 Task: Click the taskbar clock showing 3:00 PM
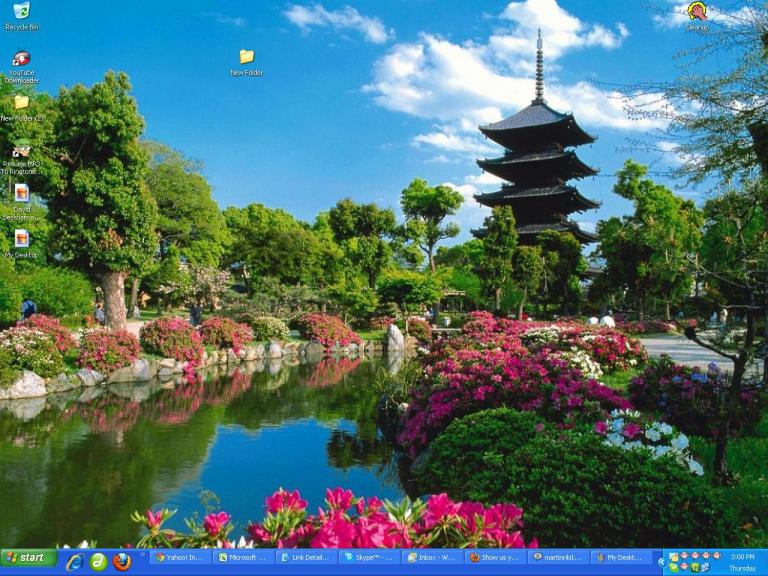pyautogui.click(x=743, y=556)
